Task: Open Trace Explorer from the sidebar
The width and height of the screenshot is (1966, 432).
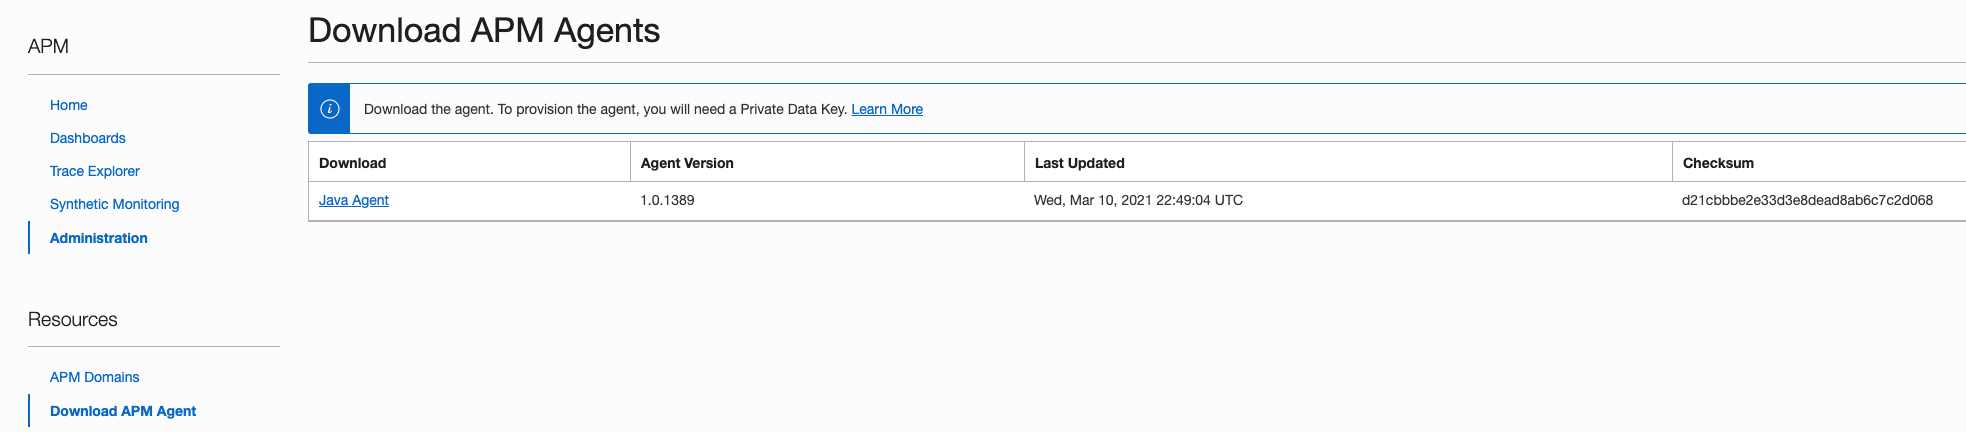Action: pyautogui.click(x=95, y=171)
